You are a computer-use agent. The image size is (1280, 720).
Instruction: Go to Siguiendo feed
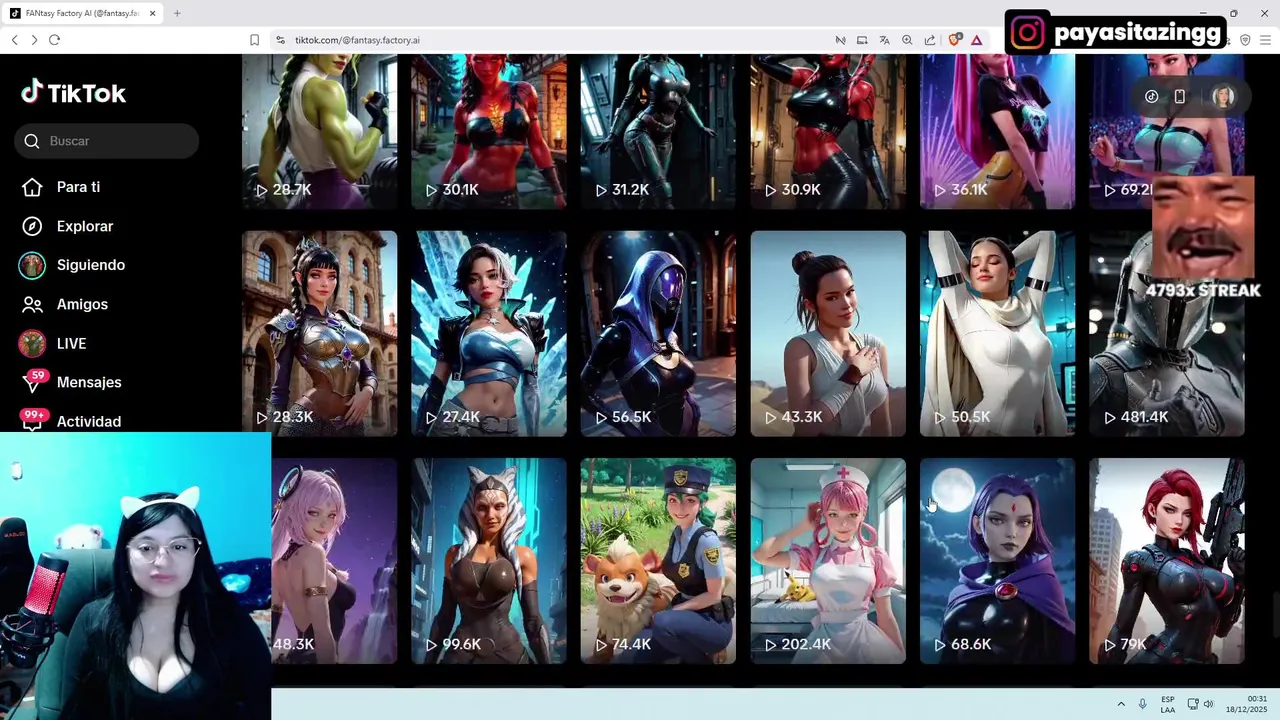[91, 265]
